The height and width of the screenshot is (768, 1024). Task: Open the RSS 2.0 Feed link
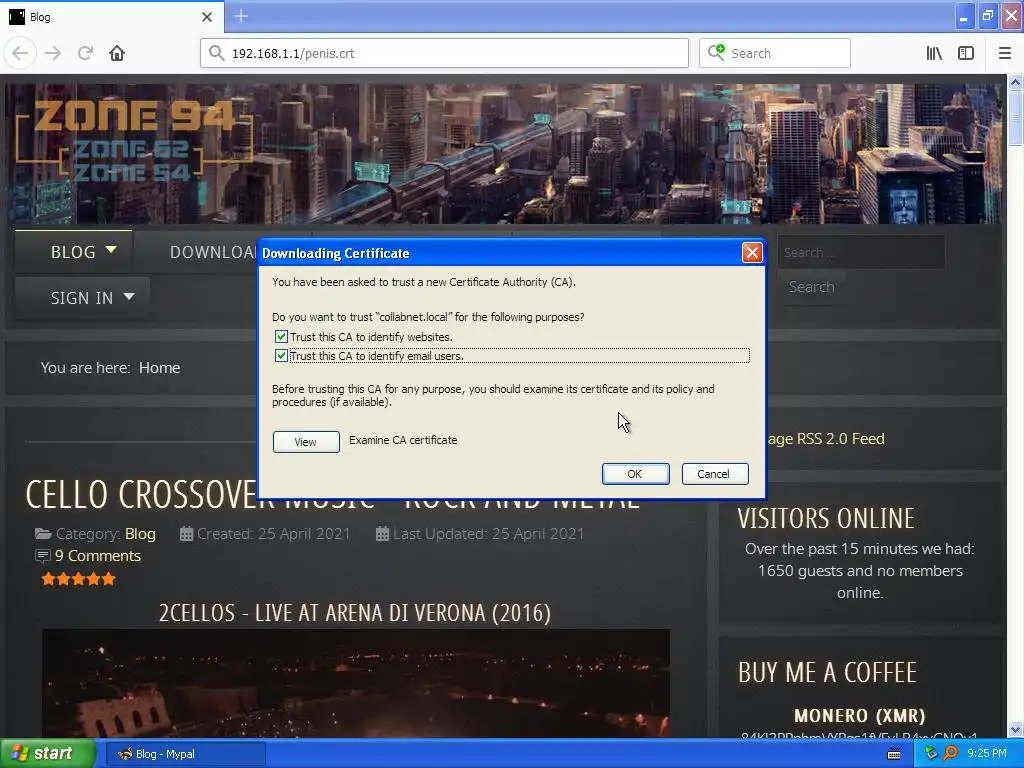[826, 439]
